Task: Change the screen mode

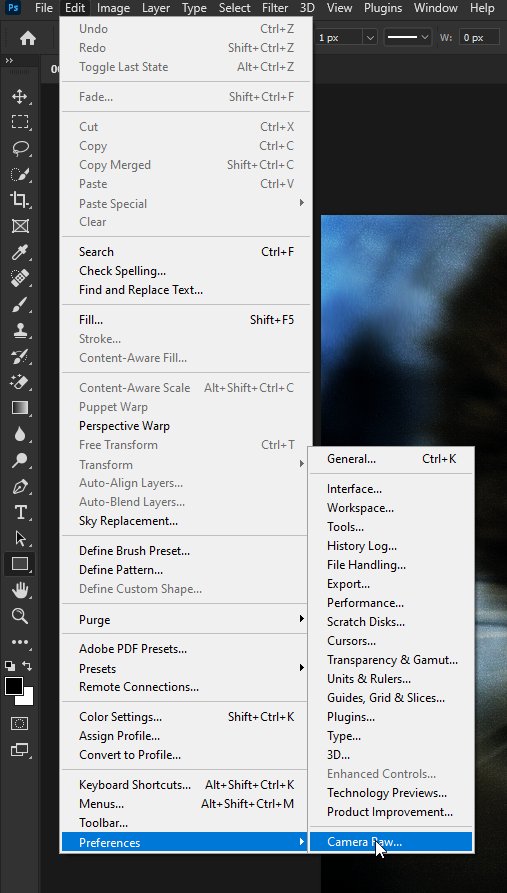Action: (20, 749)
